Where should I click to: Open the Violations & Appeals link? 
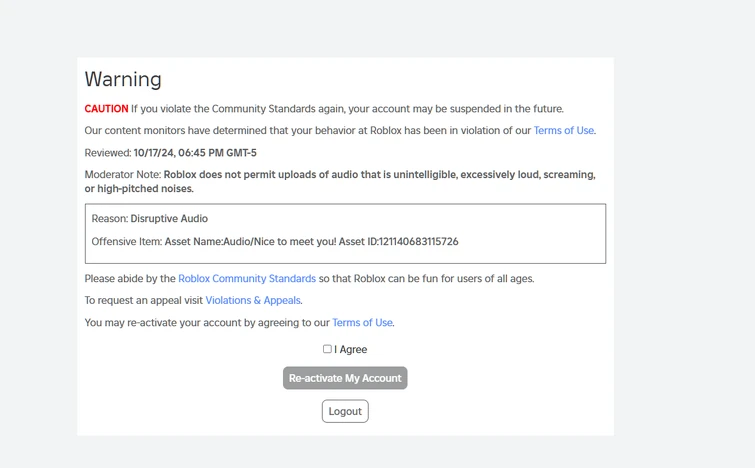[253, 300]
